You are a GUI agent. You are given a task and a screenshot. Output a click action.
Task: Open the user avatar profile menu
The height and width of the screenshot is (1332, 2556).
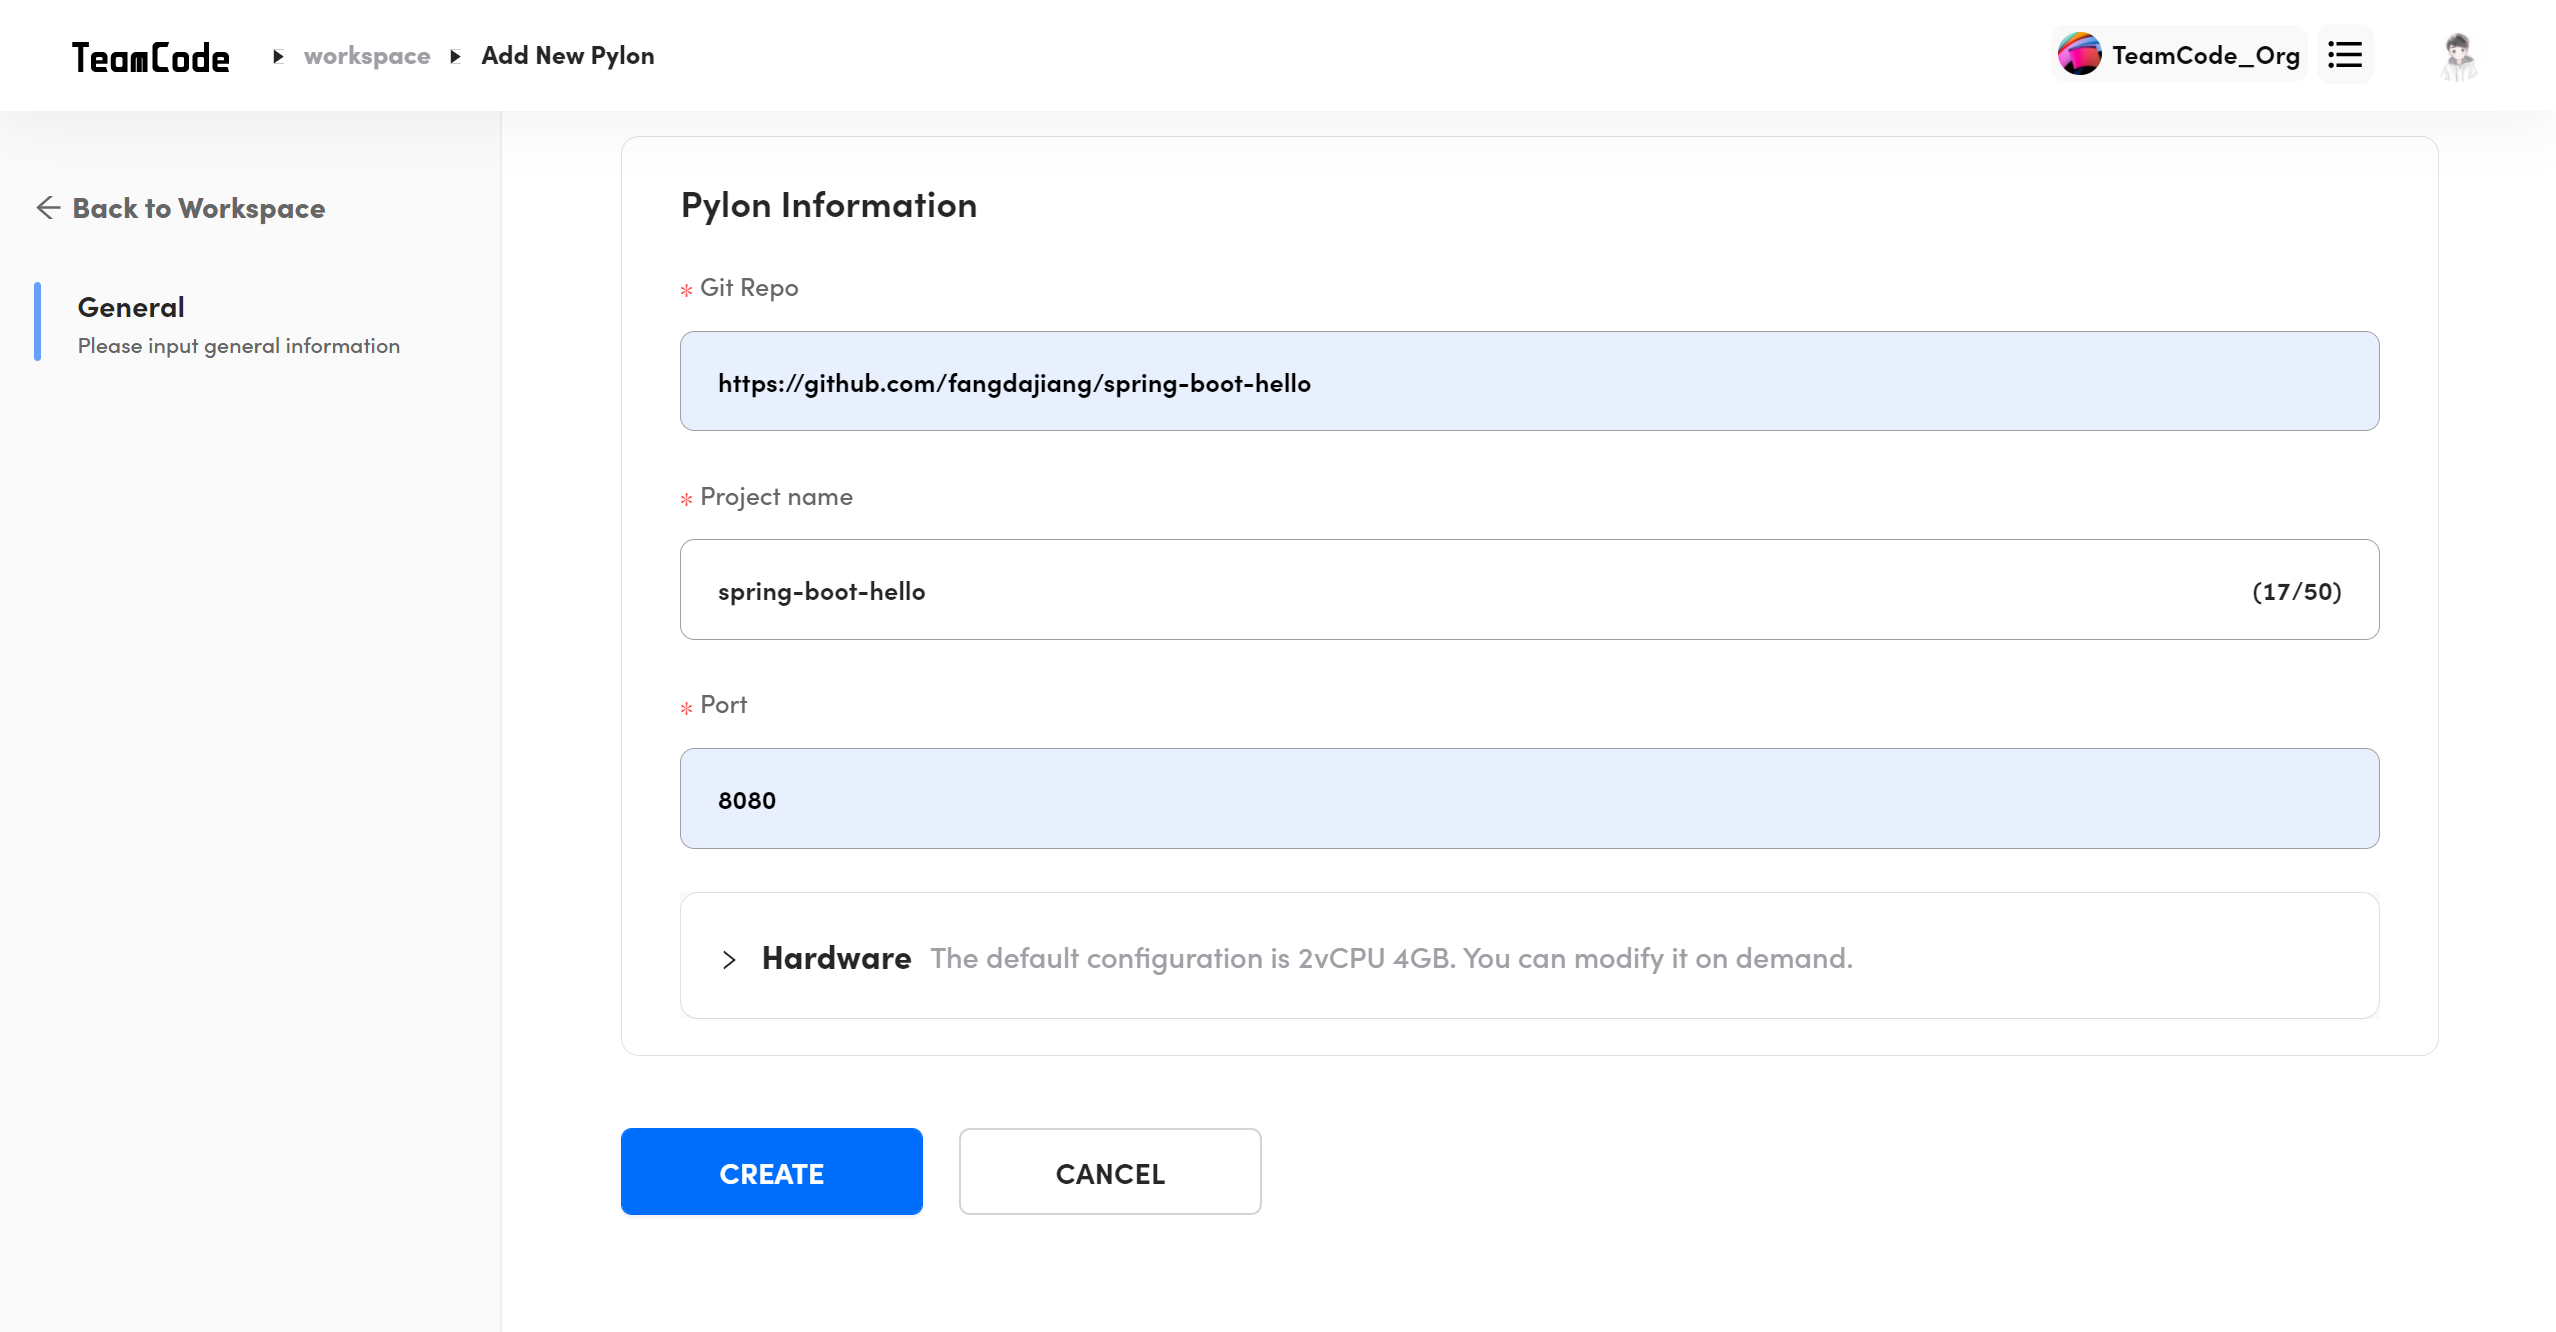(2458, 56)
